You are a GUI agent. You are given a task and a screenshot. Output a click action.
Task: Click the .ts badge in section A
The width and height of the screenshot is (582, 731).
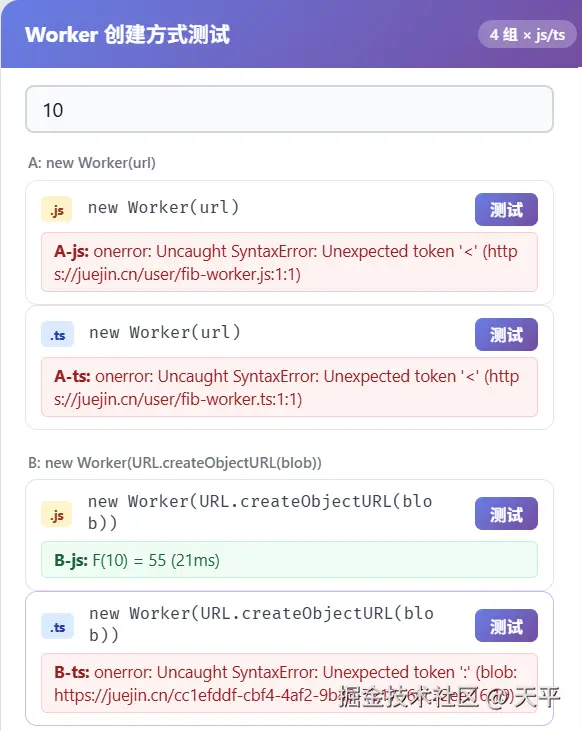pyautogui.click(x=57, y=335)
